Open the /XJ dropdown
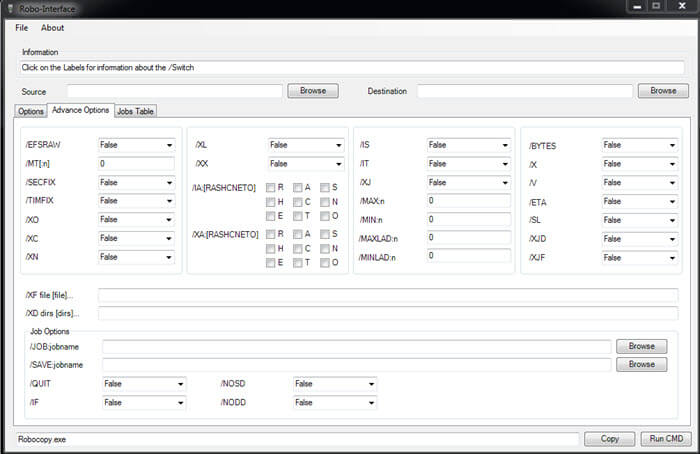 (469, 182)
